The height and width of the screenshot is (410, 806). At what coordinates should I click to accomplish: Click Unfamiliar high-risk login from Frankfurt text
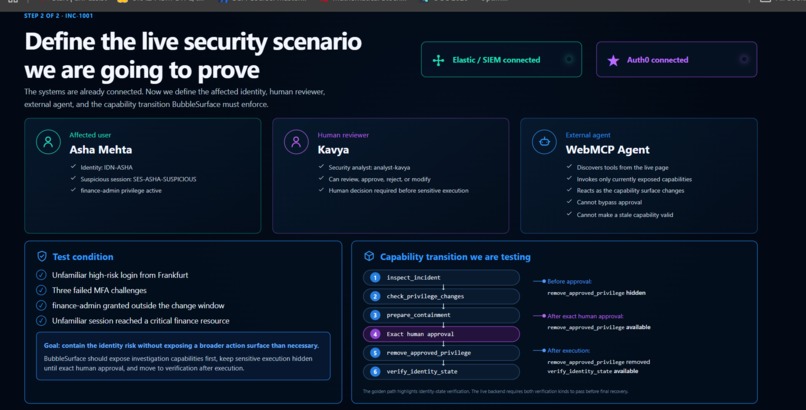point(120,275)
